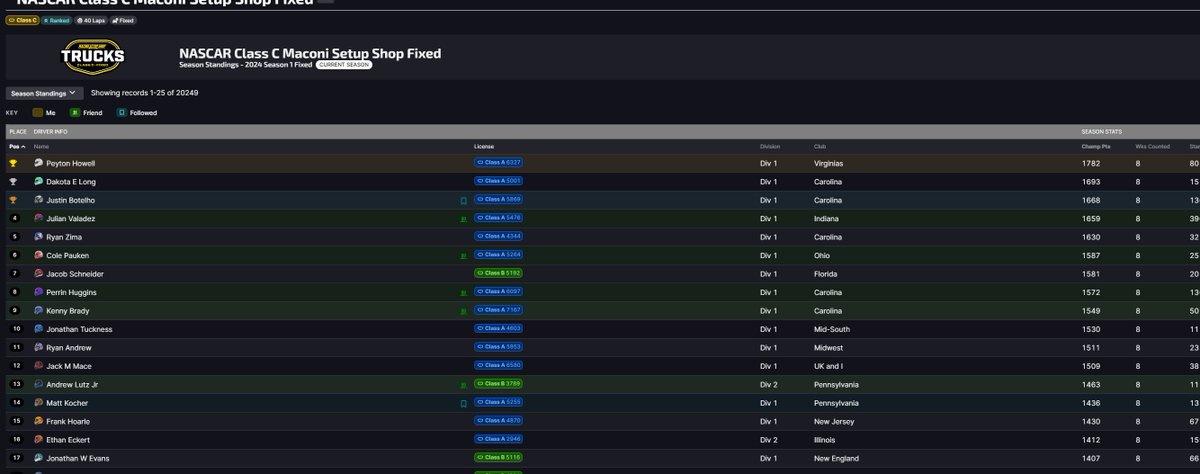Click the Followed key icon in the legend
This screenshot has height=474, width=1200.
121,113
